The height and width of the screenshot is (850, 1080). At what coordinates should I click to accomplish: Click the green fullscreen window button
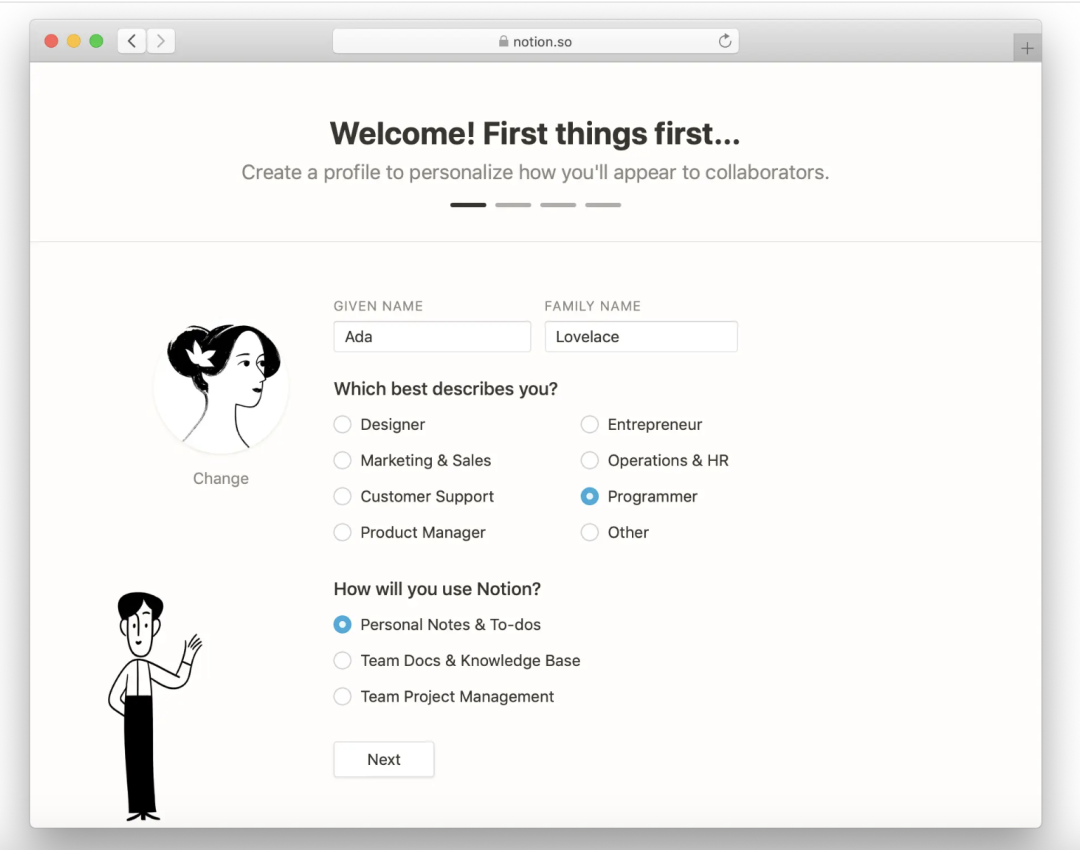coord(96,41)
